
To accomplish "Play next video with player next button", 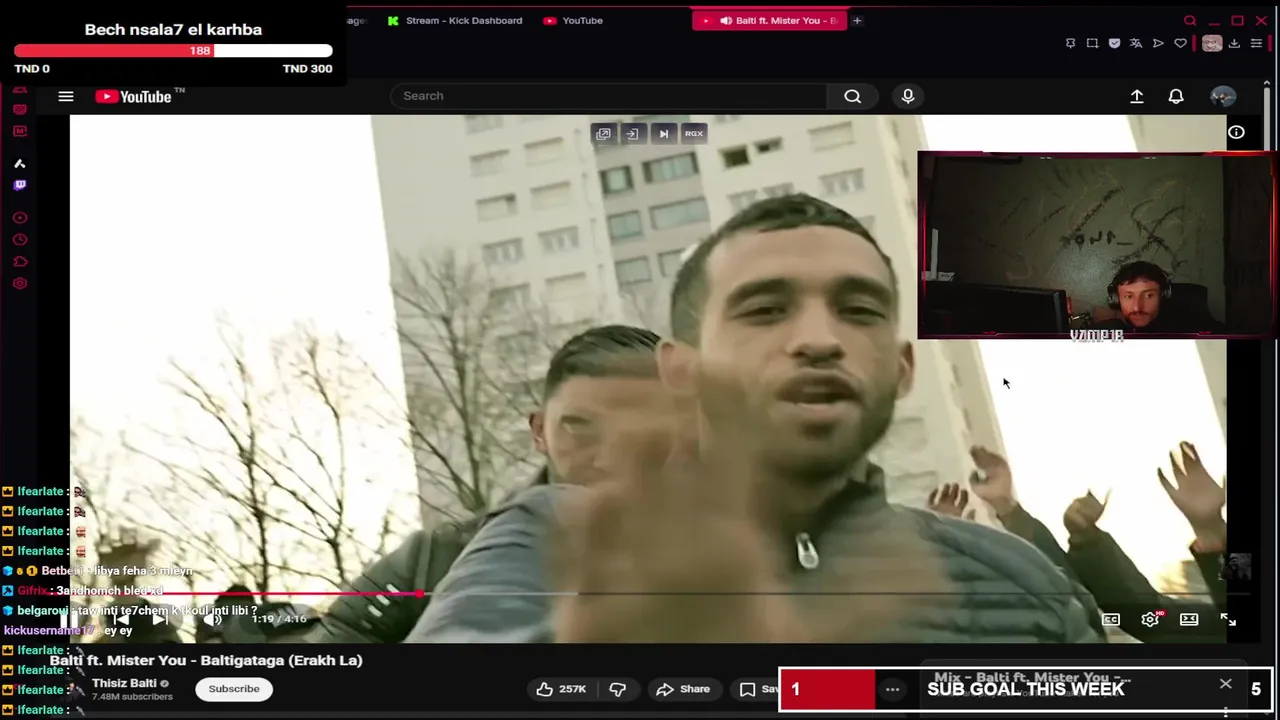I will (160, 619).
